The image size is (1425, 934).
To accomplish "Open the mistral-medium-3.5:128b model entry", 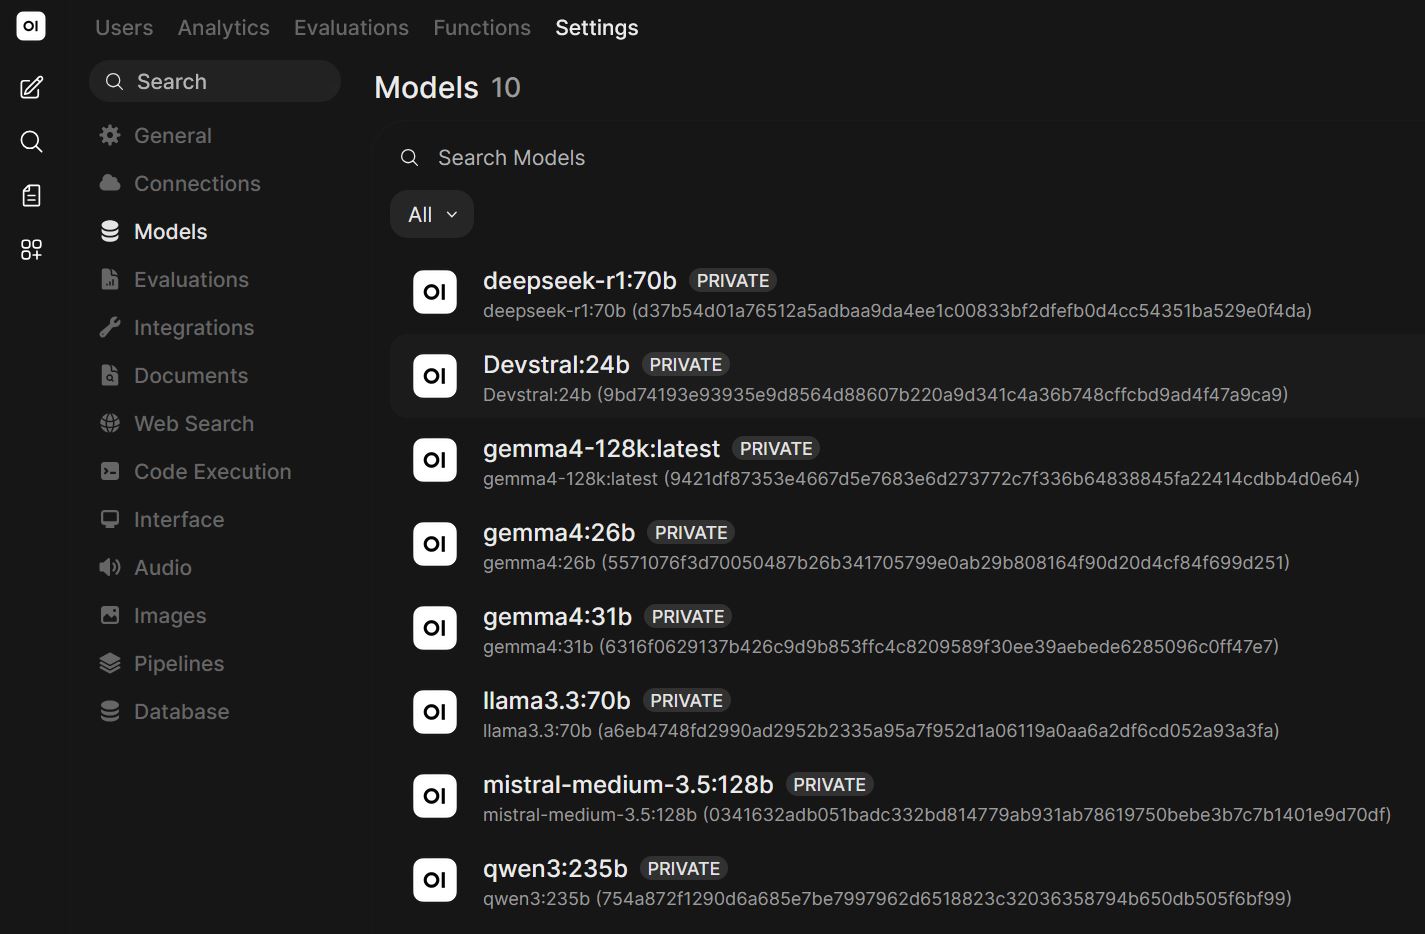I will [907, 796].
